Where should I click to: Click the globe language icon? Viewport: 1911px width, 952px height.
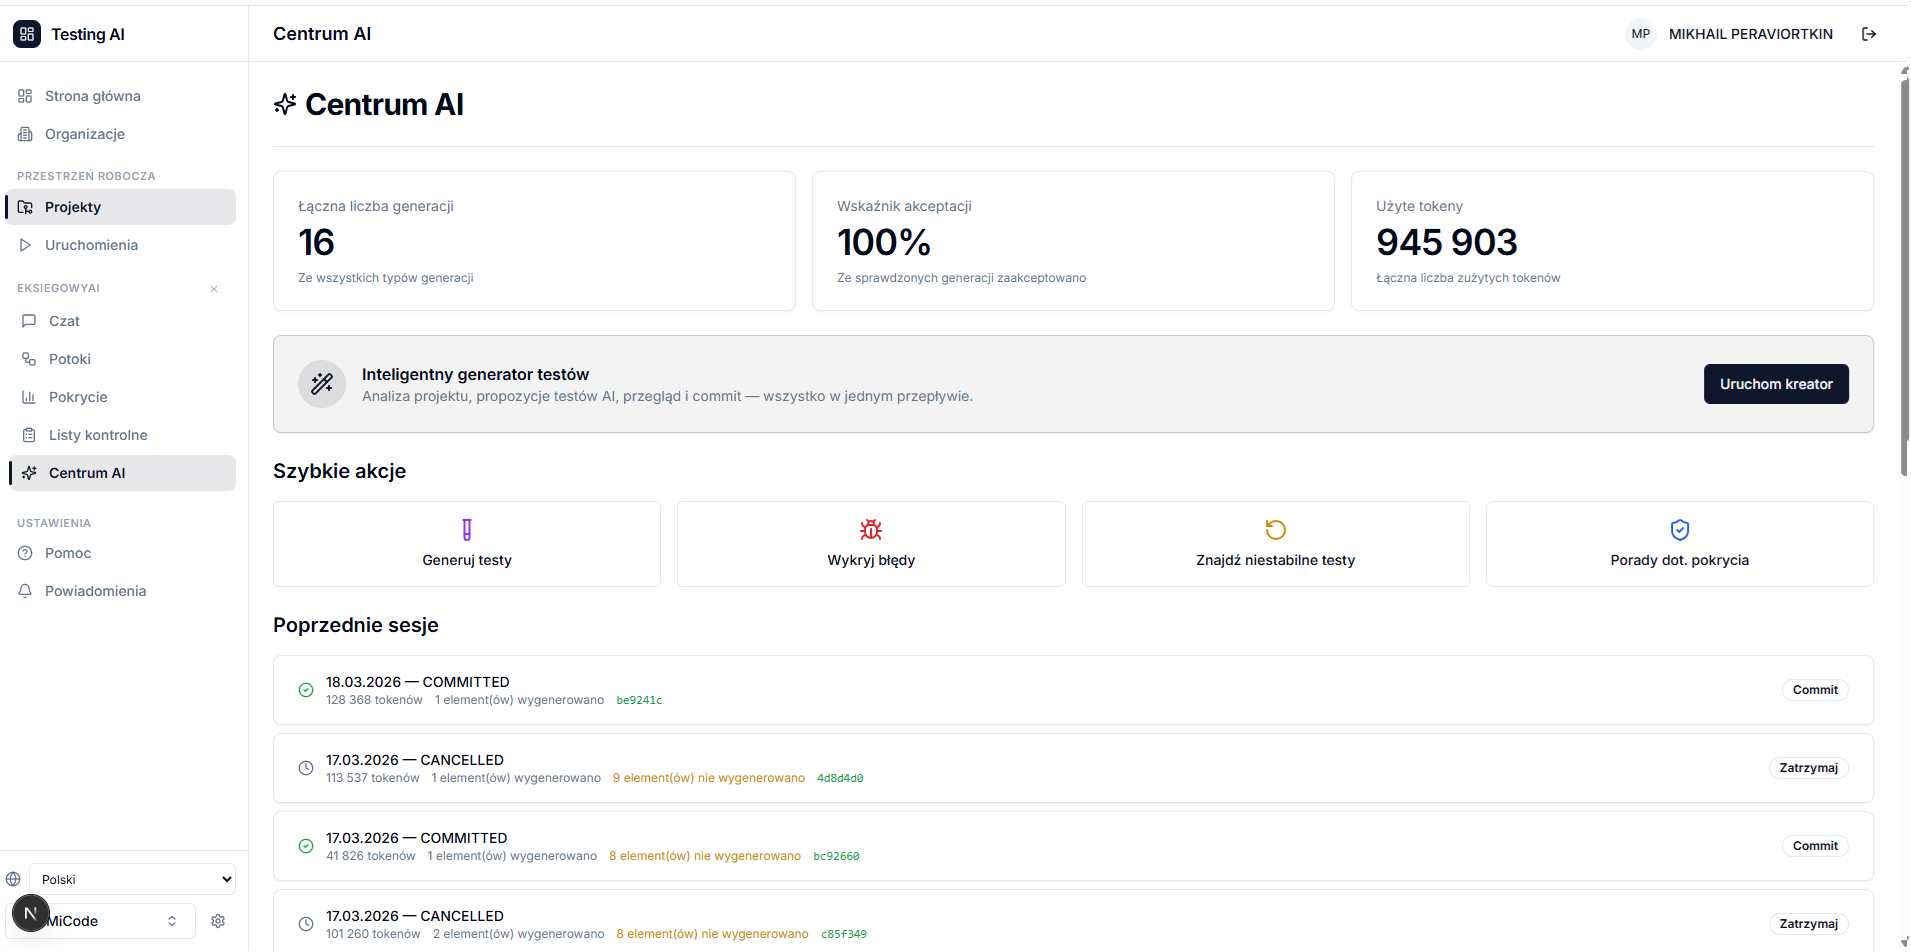coord(13,879)
